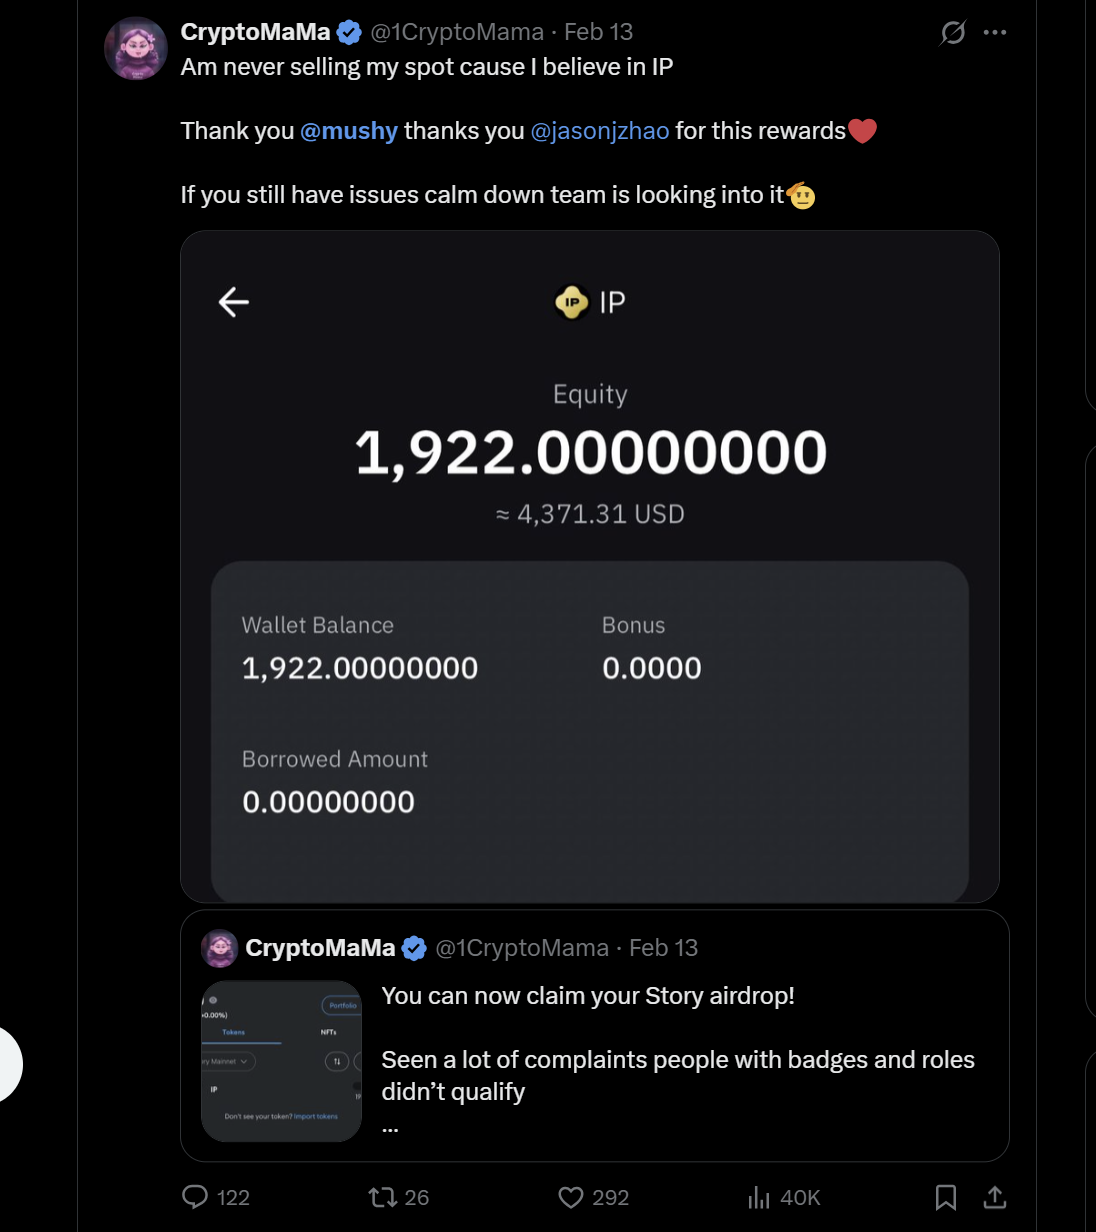Bookmark this CryptoMaMa tweet
1096x1232 pixels.
tap(945, 1197)
